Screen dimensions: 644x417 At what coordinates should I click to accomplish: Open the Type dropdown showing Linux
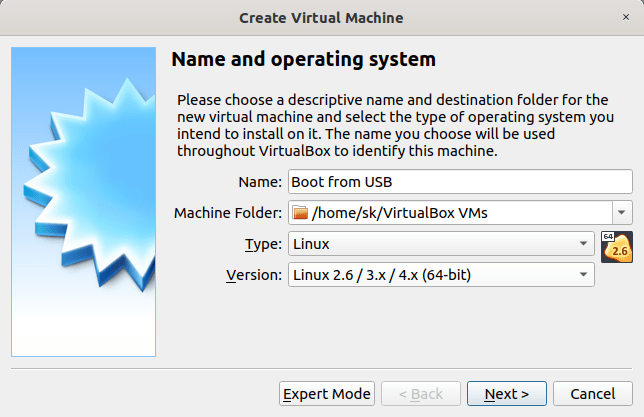(441, 244)
